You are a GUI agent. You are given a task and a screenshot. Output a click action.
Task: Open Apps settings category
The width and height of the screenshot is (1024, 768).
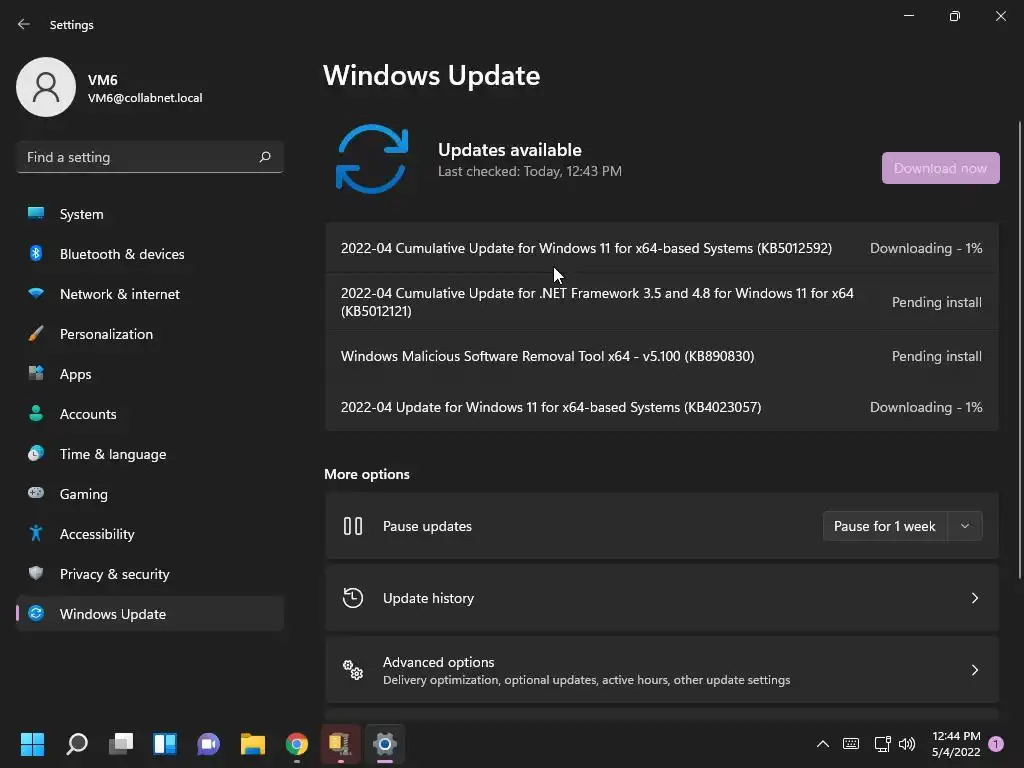click(150, 374)
